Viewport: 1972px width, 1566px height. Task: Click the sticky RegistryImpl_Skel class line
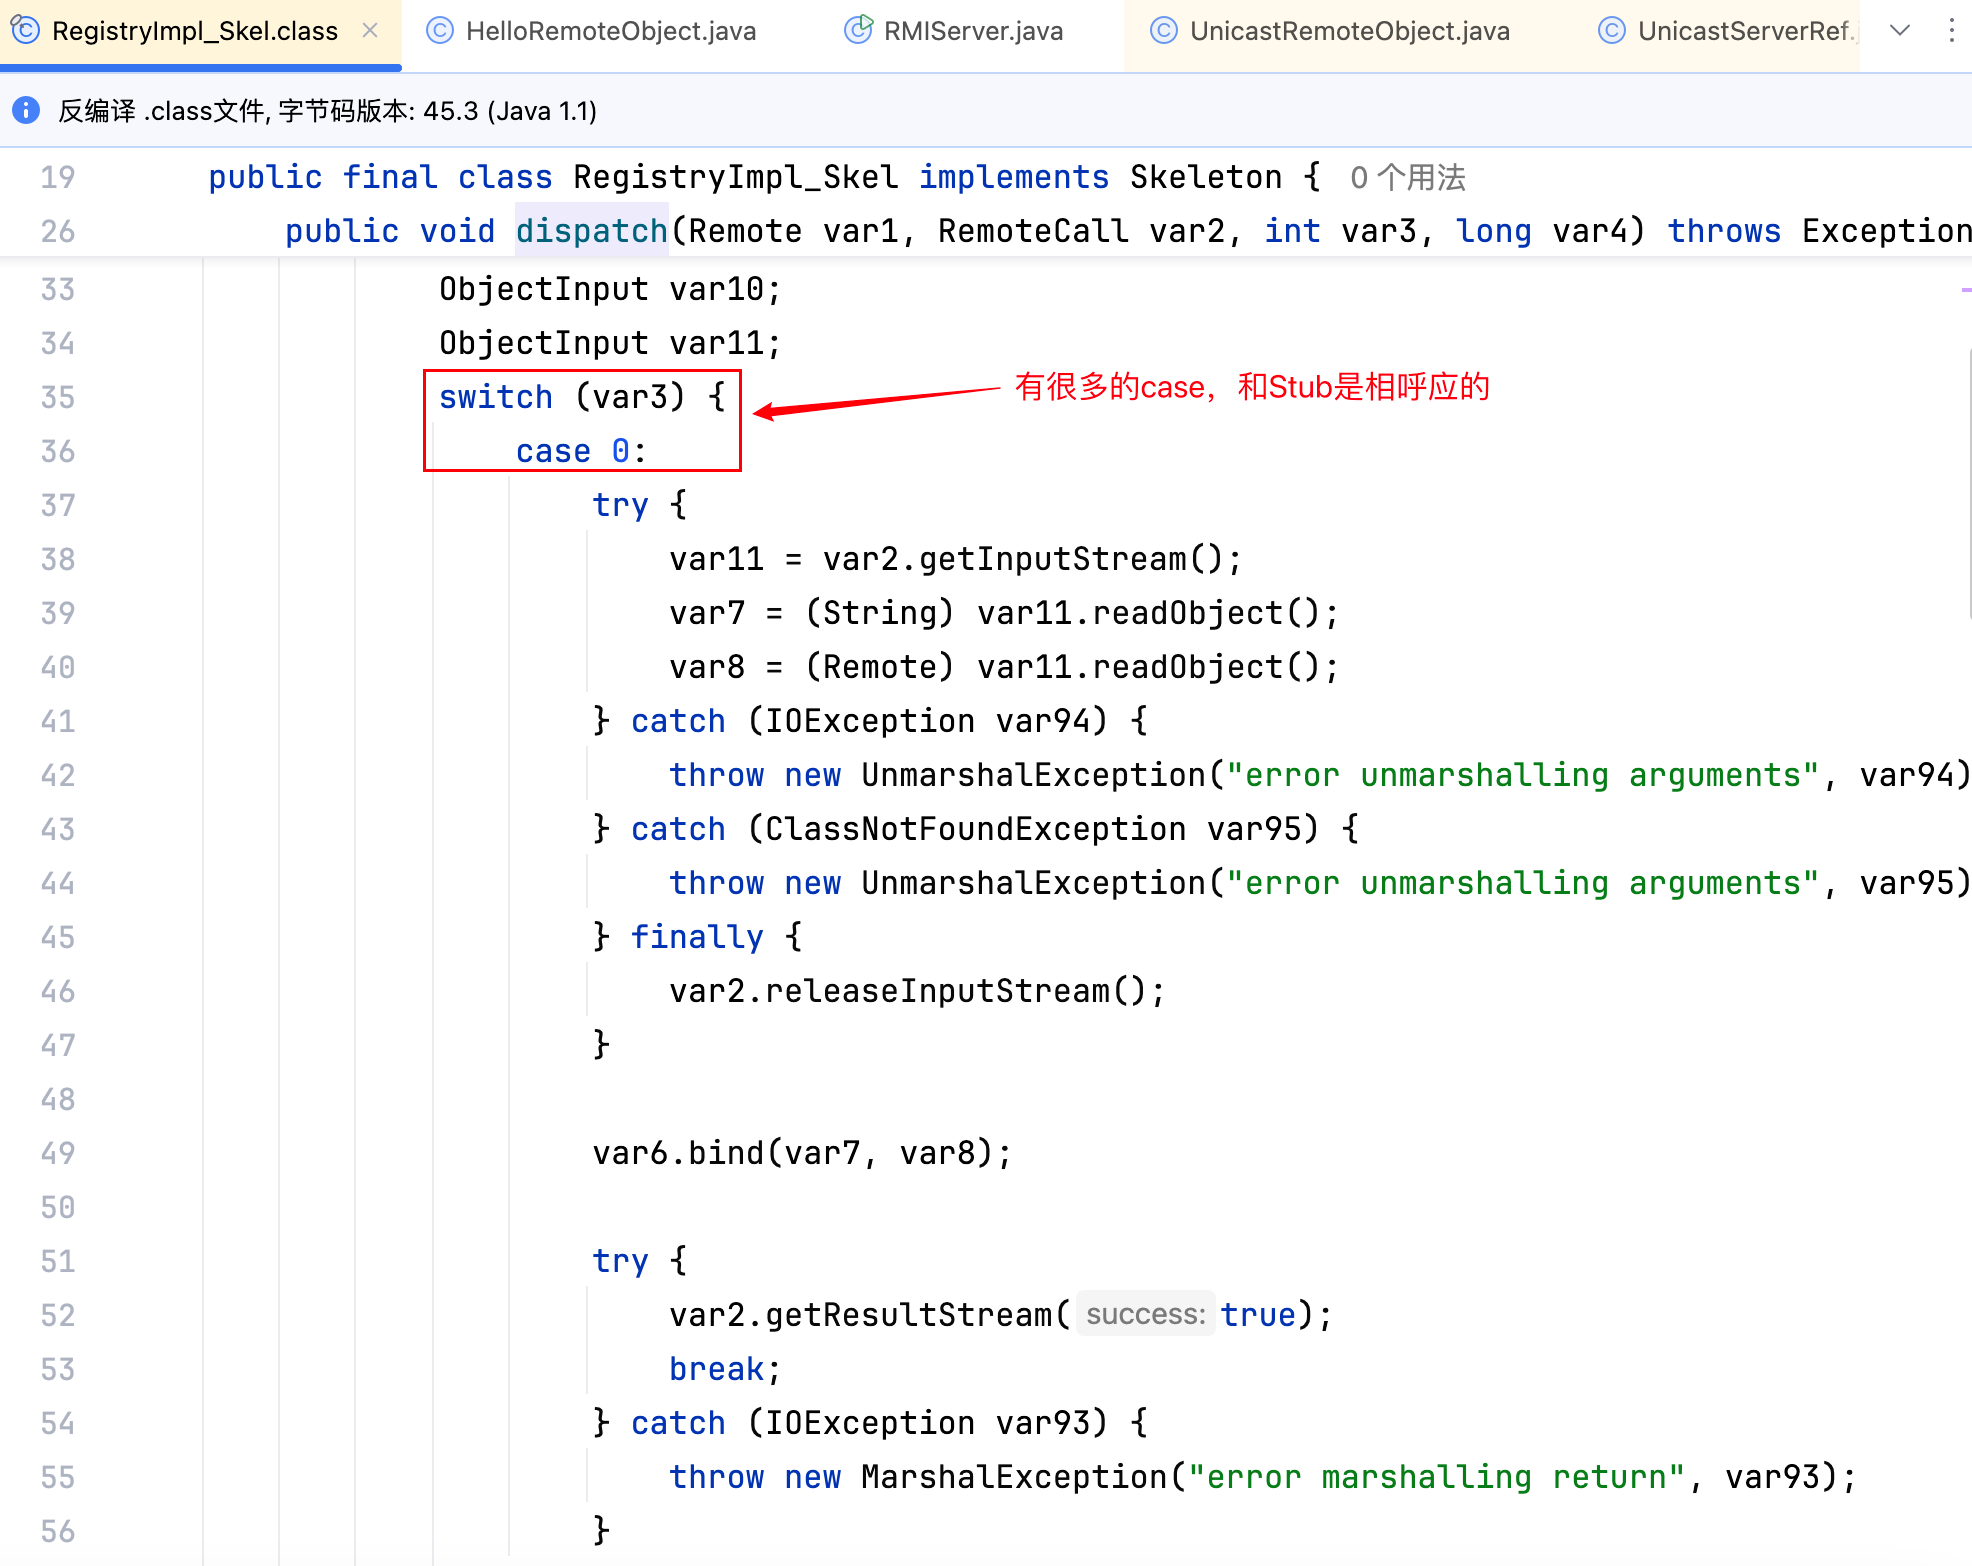pyautogui.click(x=734, y=178)
